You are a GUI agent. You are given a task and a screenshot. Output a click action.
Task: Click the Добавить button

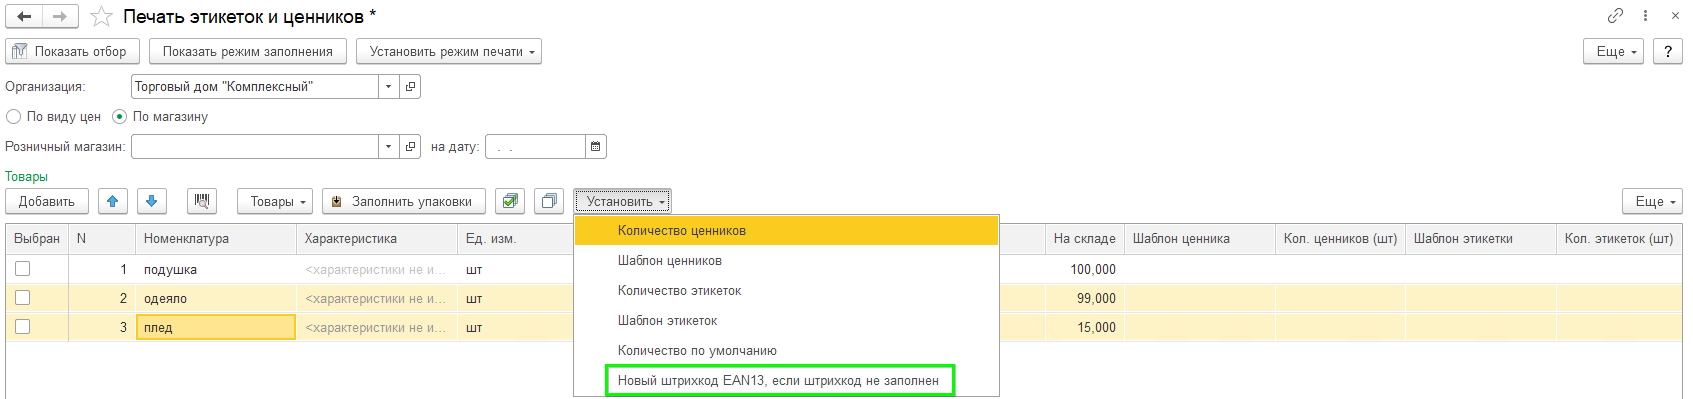click(47, 201)
